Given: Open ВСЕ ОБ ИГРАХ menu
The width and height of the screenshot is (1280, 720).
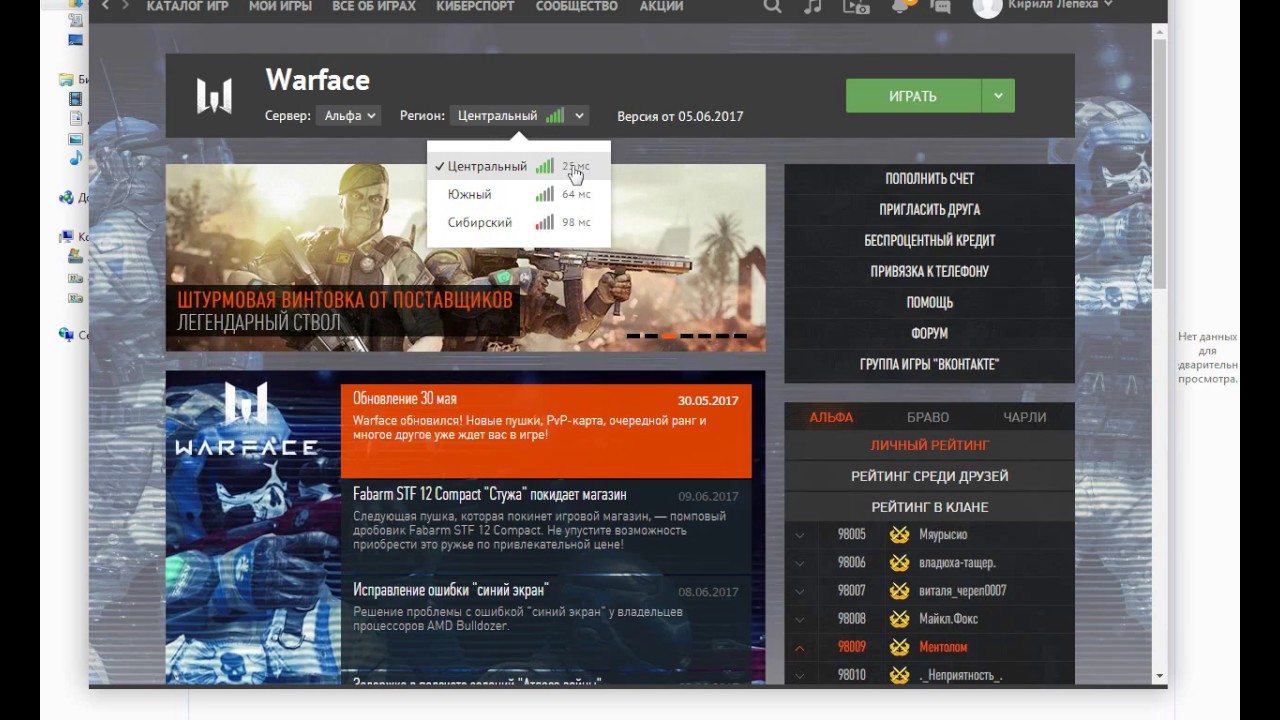Looking at the screenshot, I should coord(373,6).
